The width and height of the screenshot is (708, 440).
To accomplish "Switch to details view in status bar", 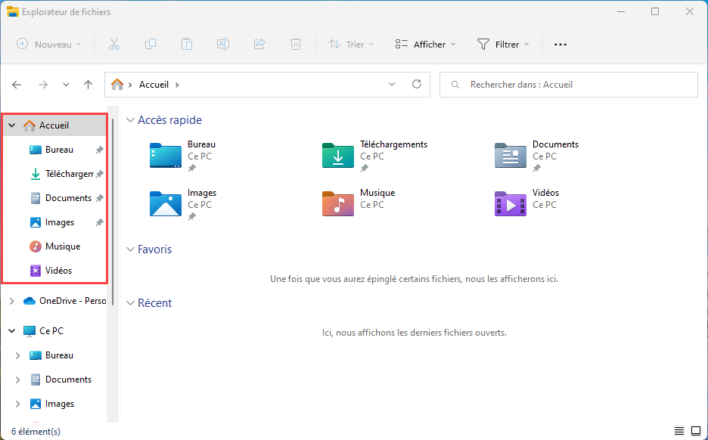I will click(680, 431).
